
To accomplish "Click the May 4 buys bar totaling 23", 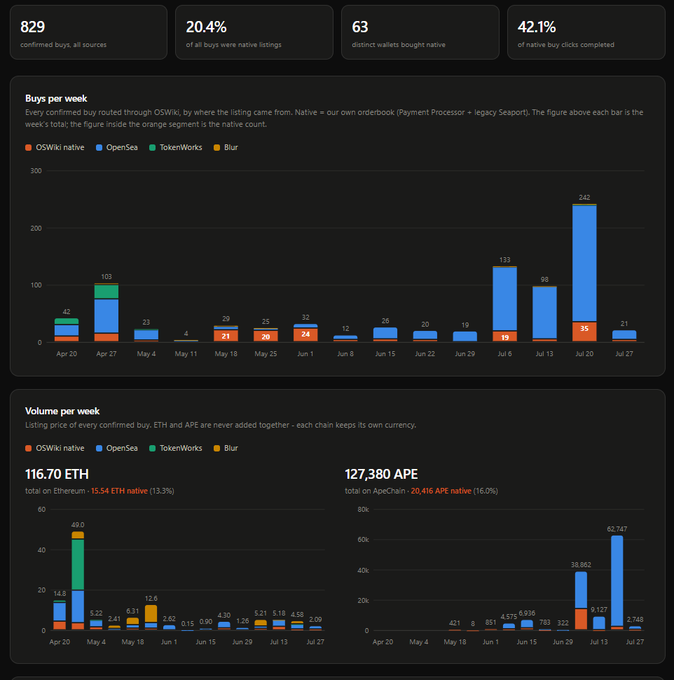I will click(x=147, y=335).
